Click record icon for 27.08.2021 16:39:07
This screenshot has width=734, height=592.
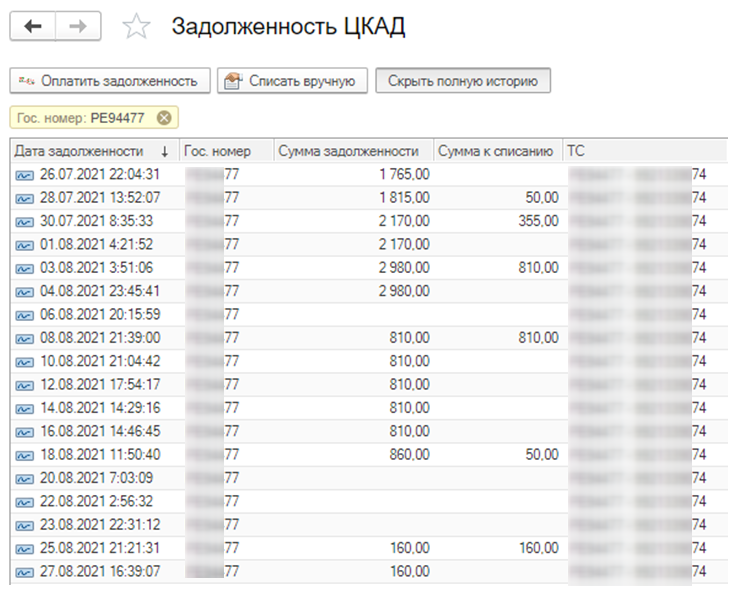(24, 572)
